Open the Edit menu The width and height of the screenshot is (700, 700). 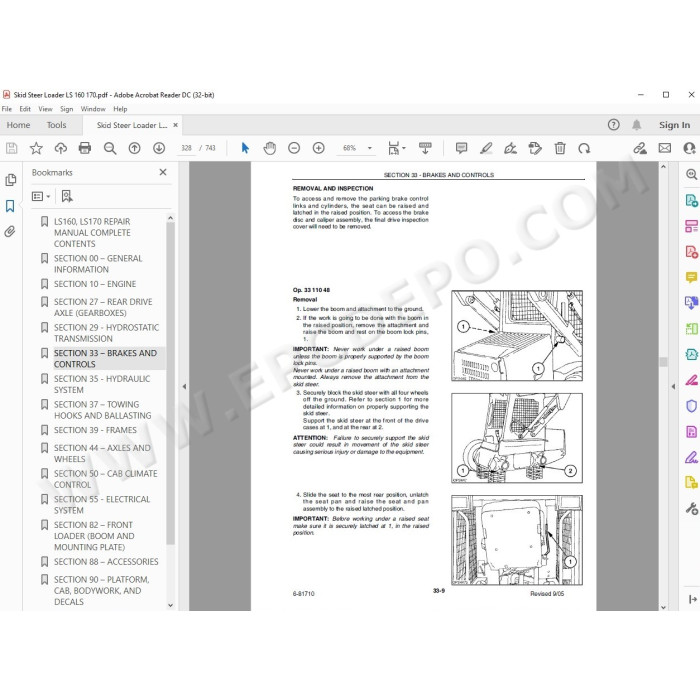pyautogui.click(x=25, y=109)
